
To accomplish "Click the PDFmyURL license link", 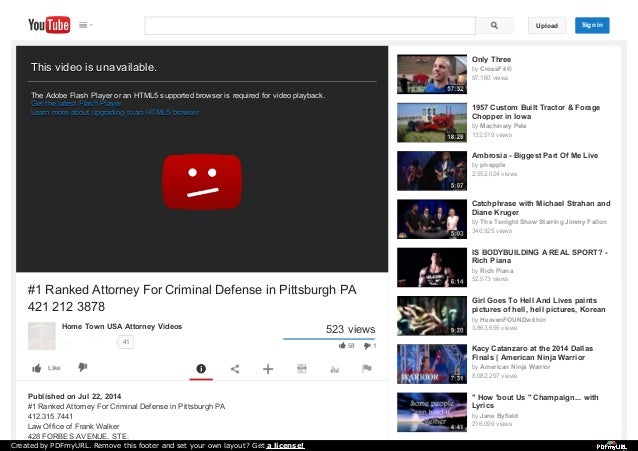I will [285, 446].
